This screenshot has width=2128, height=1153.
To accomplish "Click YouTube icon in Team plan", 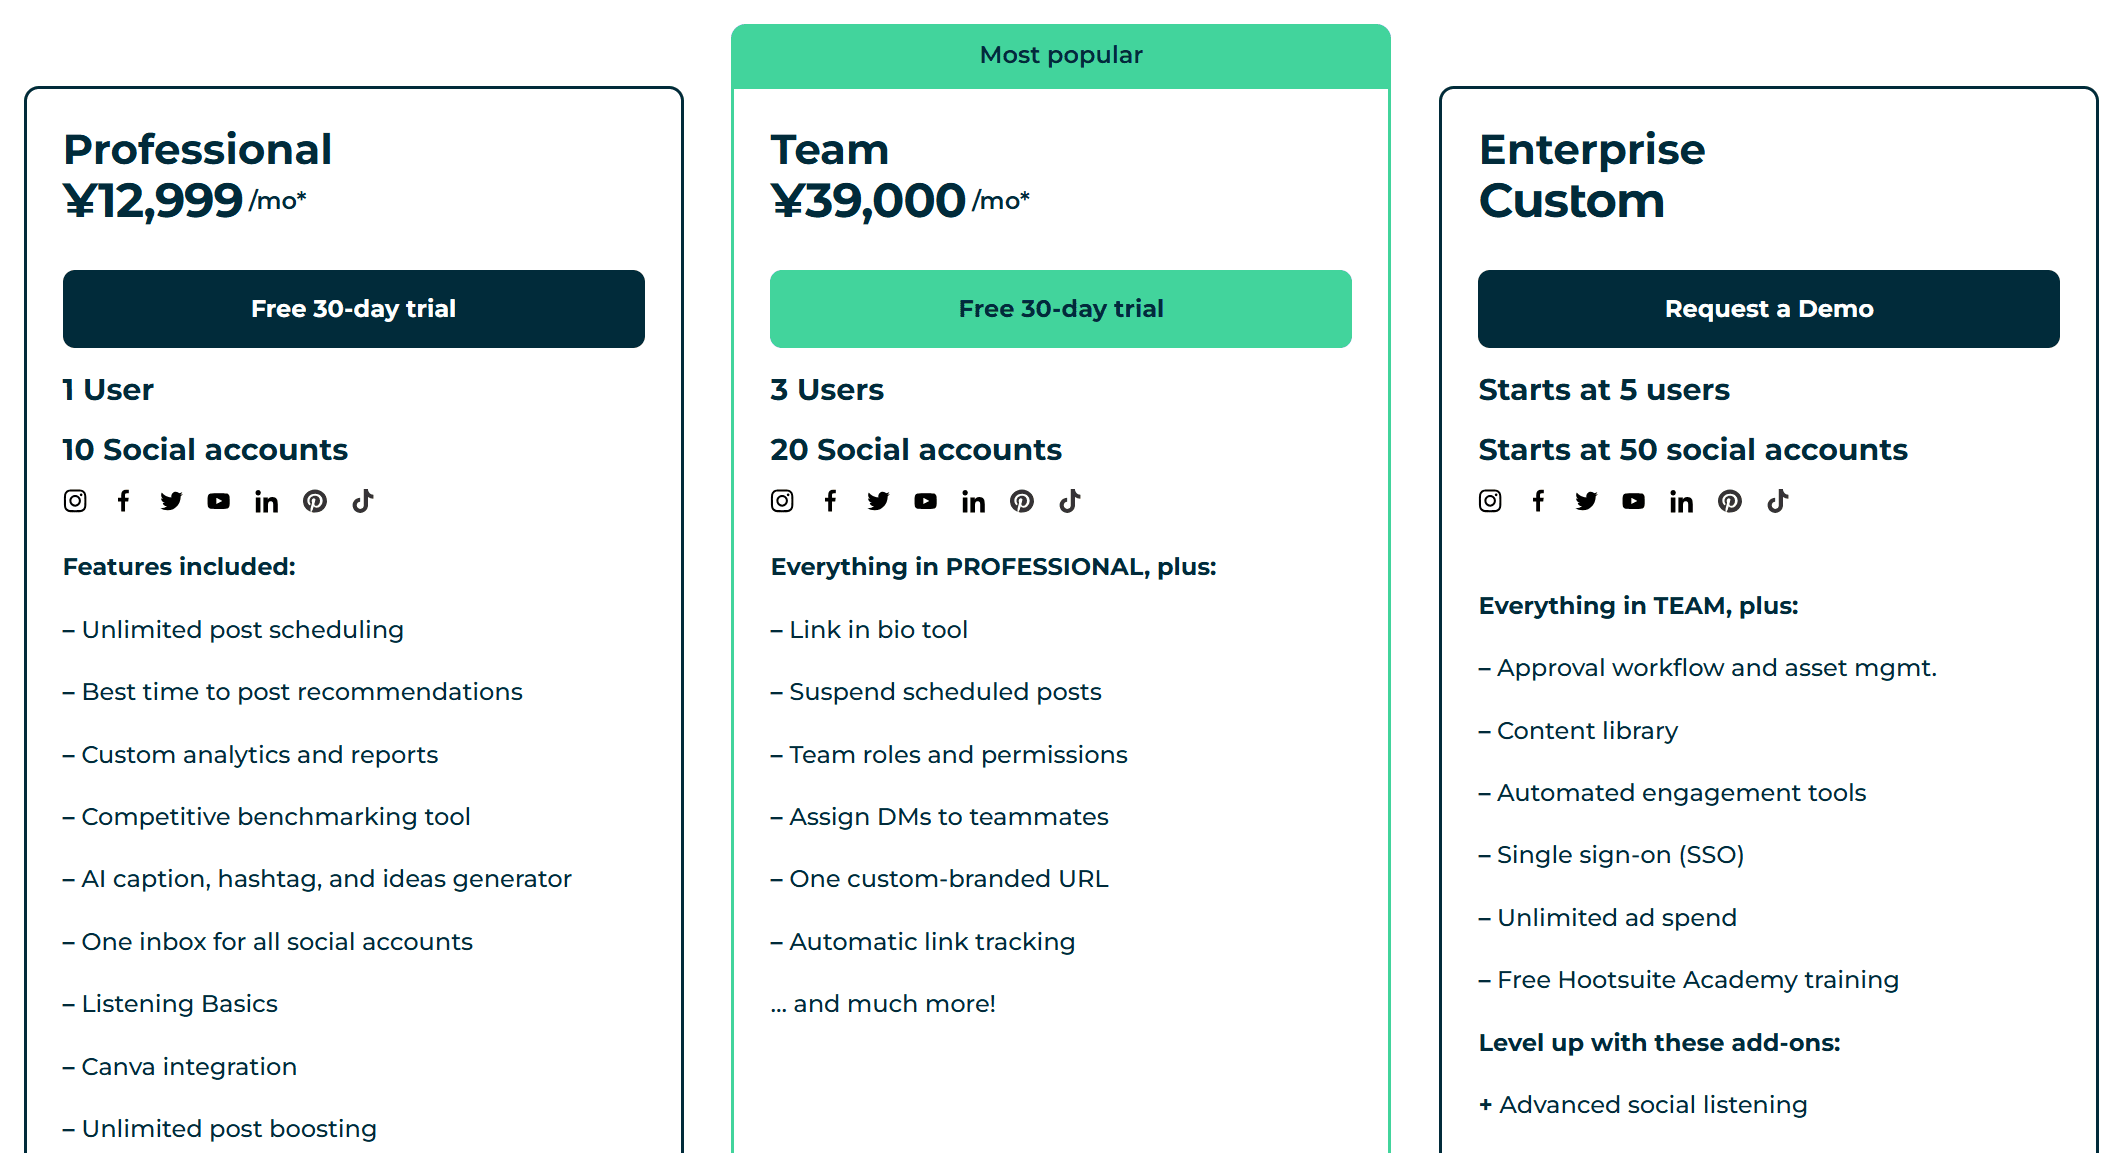I will pos(926,501).
